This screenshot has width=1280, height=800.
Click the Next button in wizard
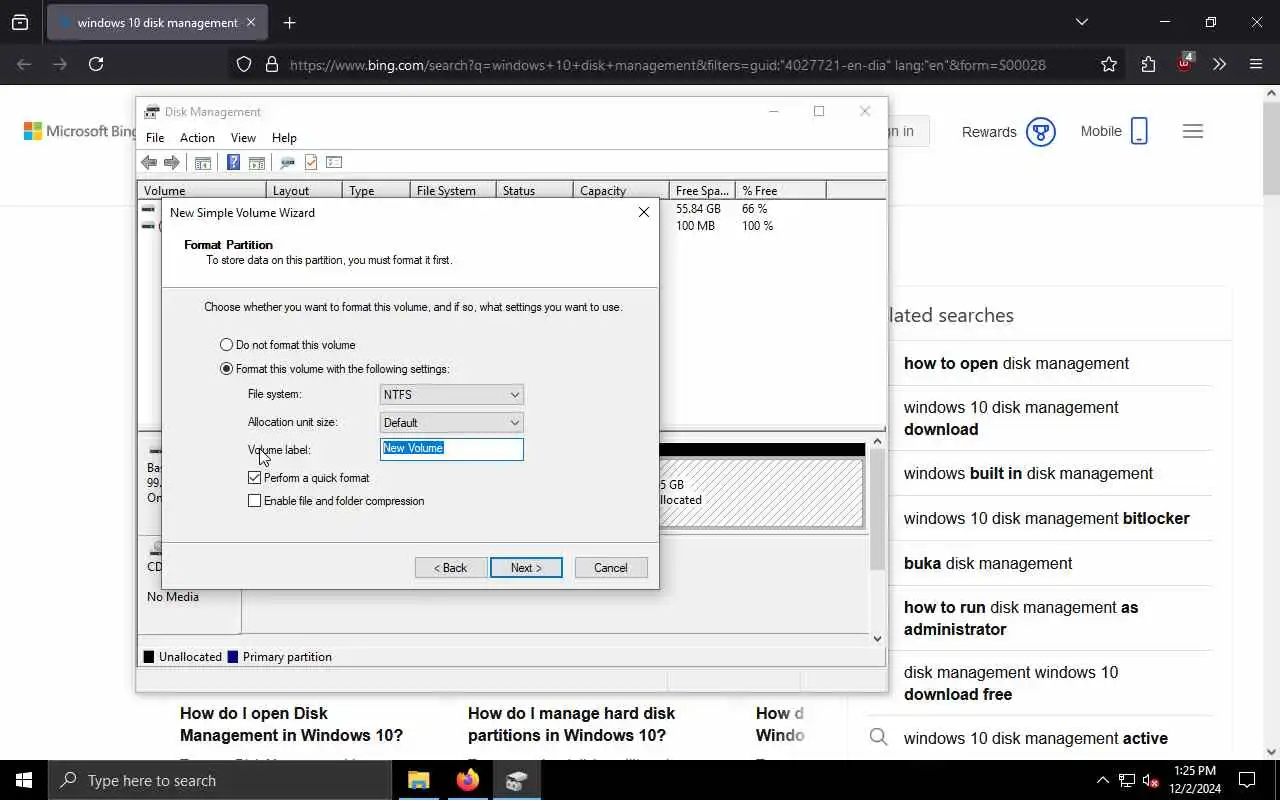(526, 568)
